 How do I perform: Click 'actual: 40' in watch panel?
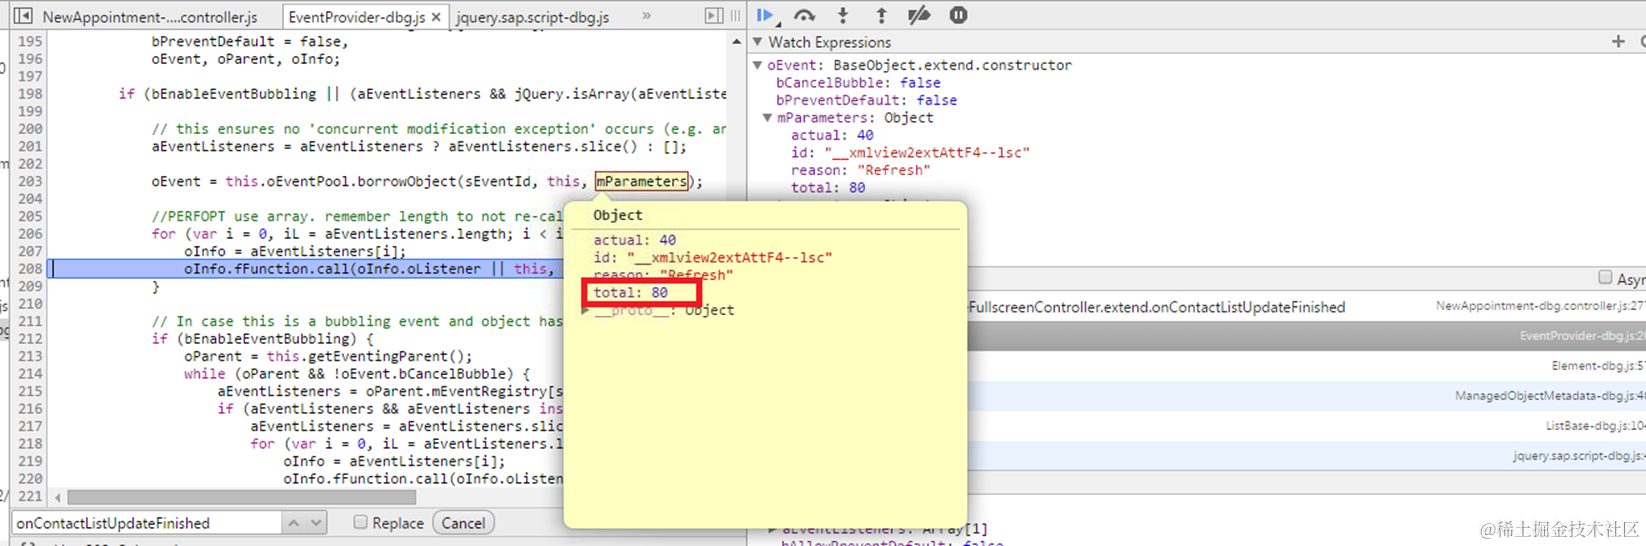tap(832, 135)
